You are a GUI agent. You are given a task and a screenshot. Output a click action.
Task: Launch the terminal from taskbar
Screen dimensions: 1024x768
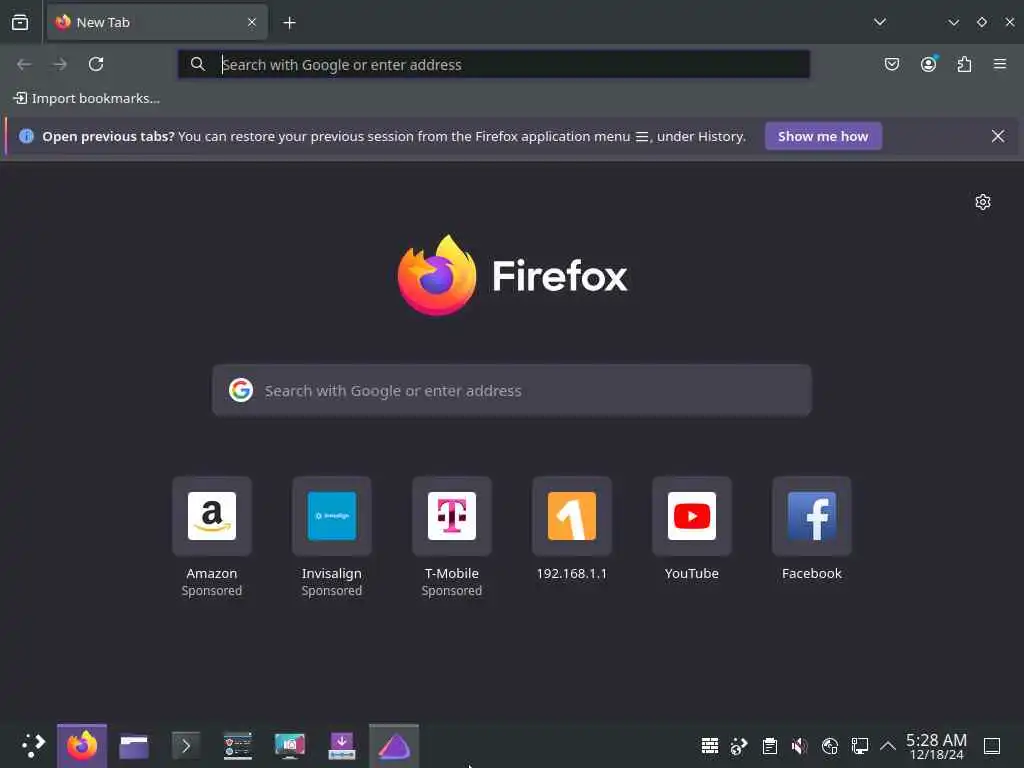(x=185, y=746)
